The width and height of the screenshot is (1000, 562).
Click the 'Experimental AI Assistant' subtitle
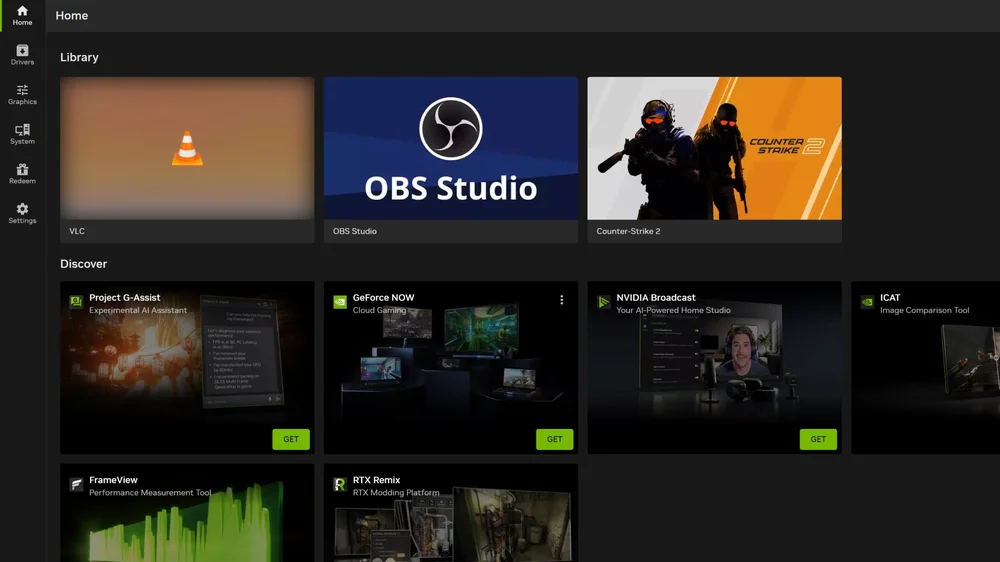(x=138, y=310)
